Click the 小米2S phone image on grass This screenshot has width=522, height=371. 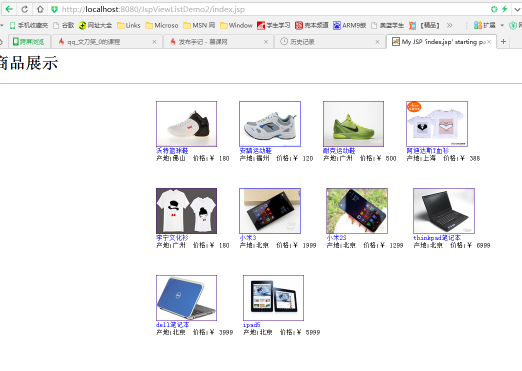pos(357,211)
